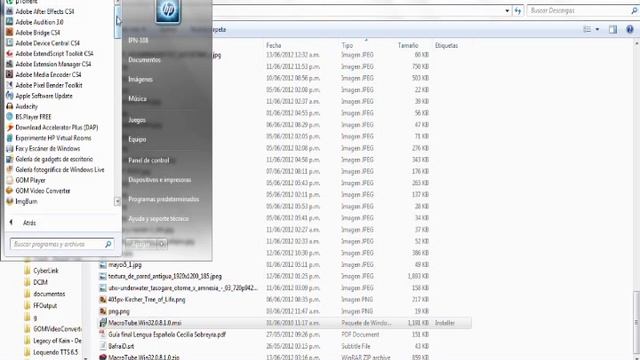Open Imágenes in the Start menu

(140, 79)
